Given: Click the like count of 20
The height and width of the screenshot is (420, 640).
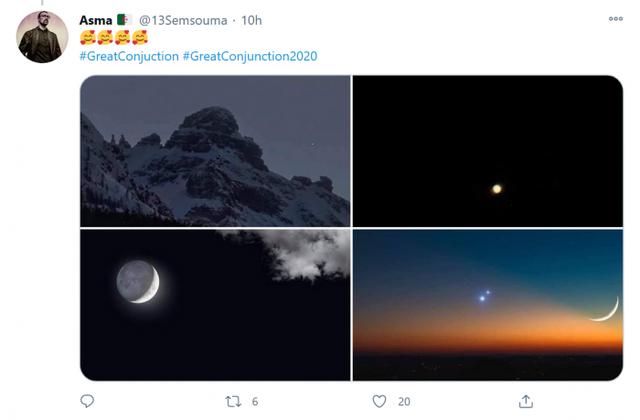Looking at the screenshot, I should 404,401.
